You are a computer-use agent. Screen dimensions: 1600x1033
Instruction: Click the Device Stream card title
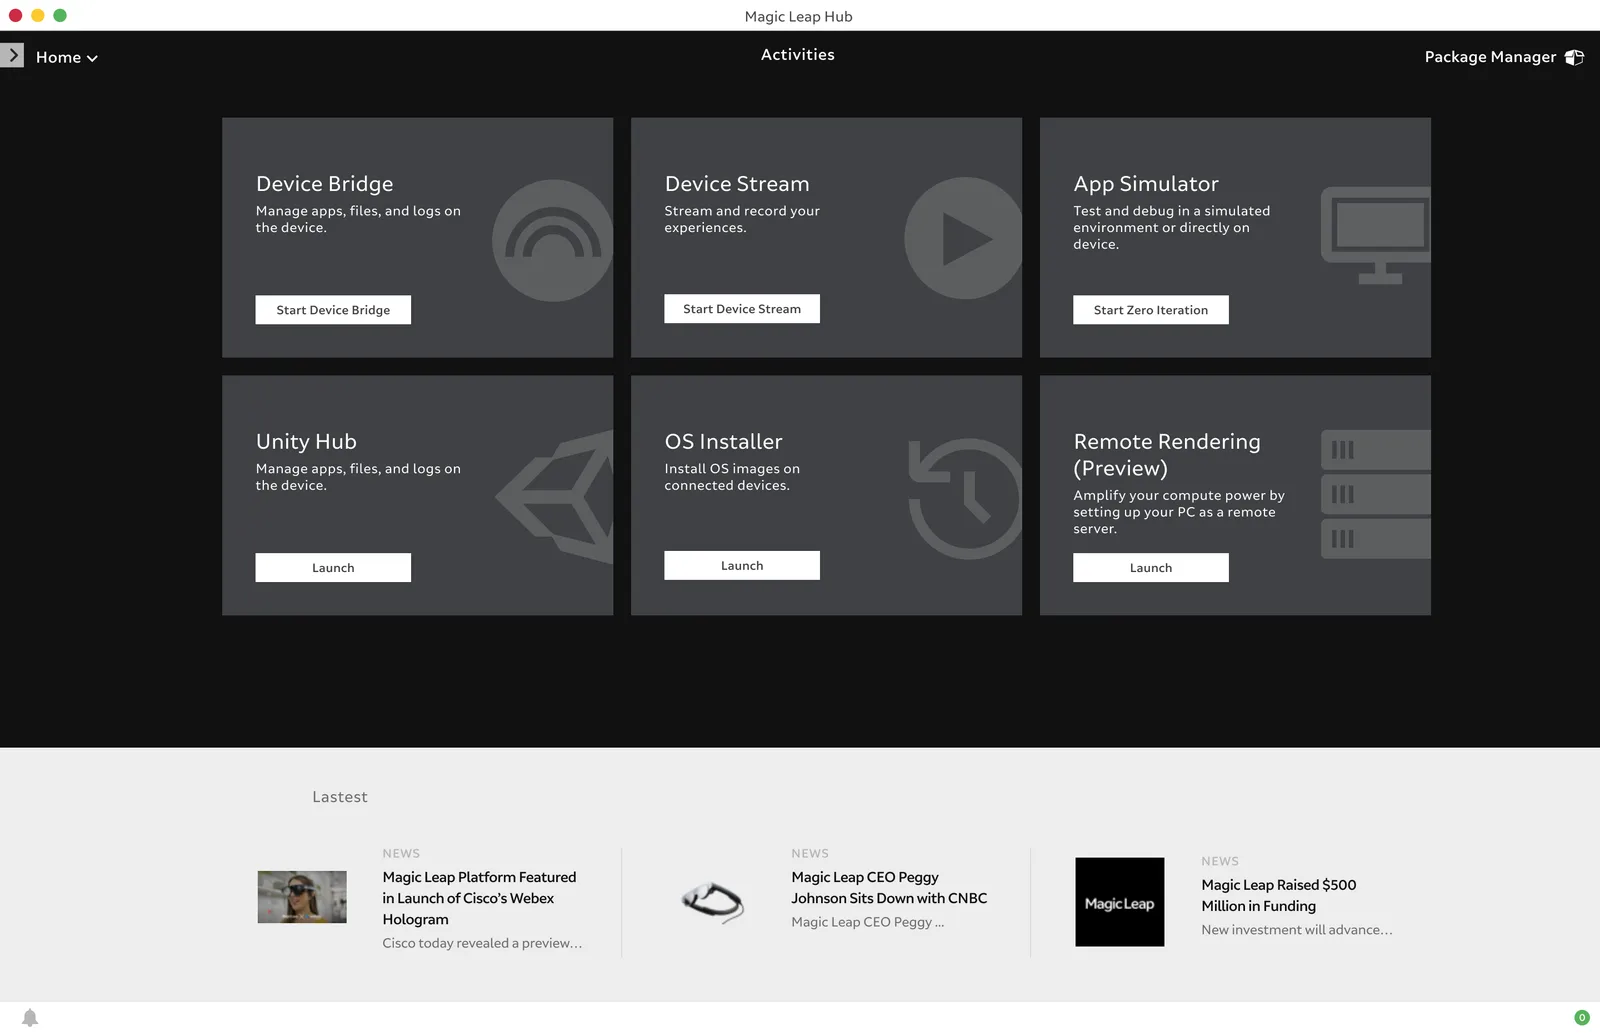point(737,184)
